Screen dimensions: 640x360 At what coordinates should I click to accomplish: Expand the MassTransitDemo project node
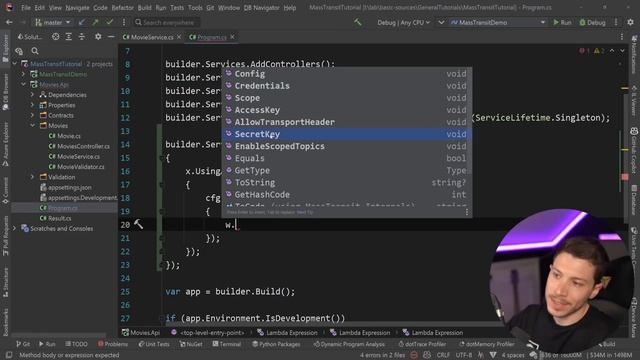click(x=23, y=74)
